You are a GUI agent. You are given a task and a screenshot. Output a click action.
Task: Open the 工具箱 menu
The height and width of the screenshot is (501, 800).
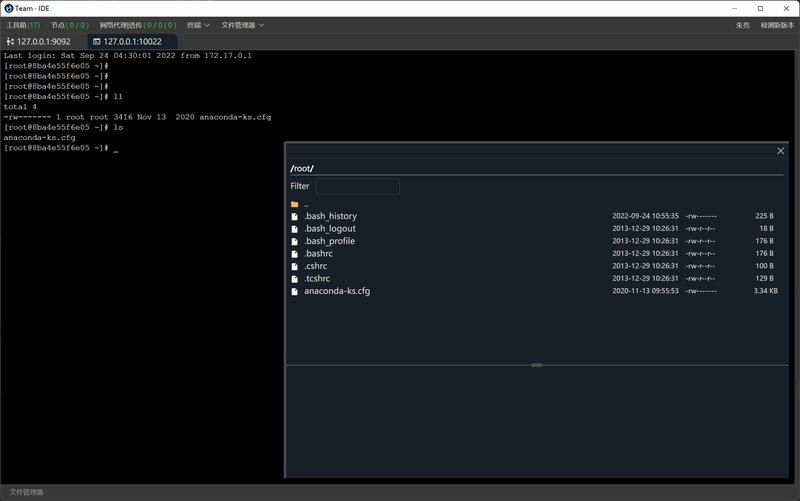pyautogui.click(x=23, y=25)
